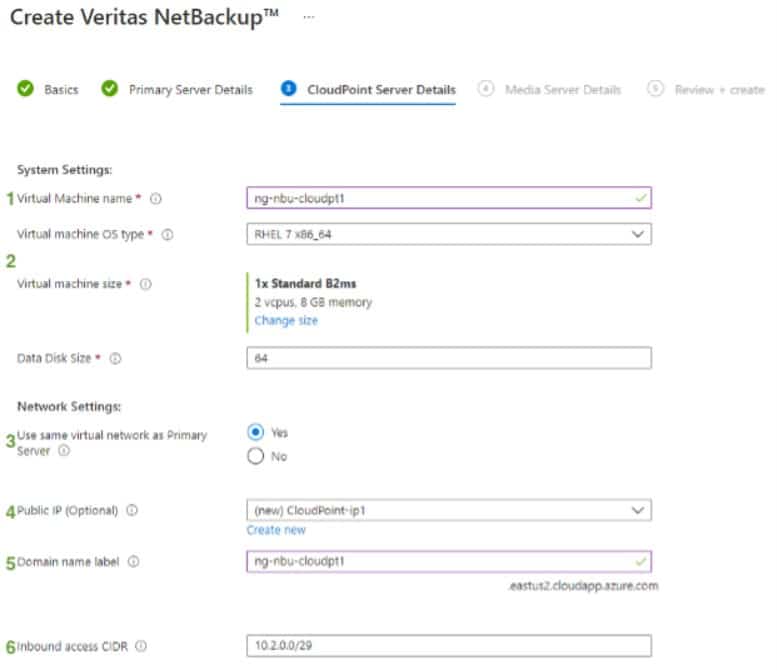
Task: Click the "1x Standard B2ms" size text
Action: [305, 283]
